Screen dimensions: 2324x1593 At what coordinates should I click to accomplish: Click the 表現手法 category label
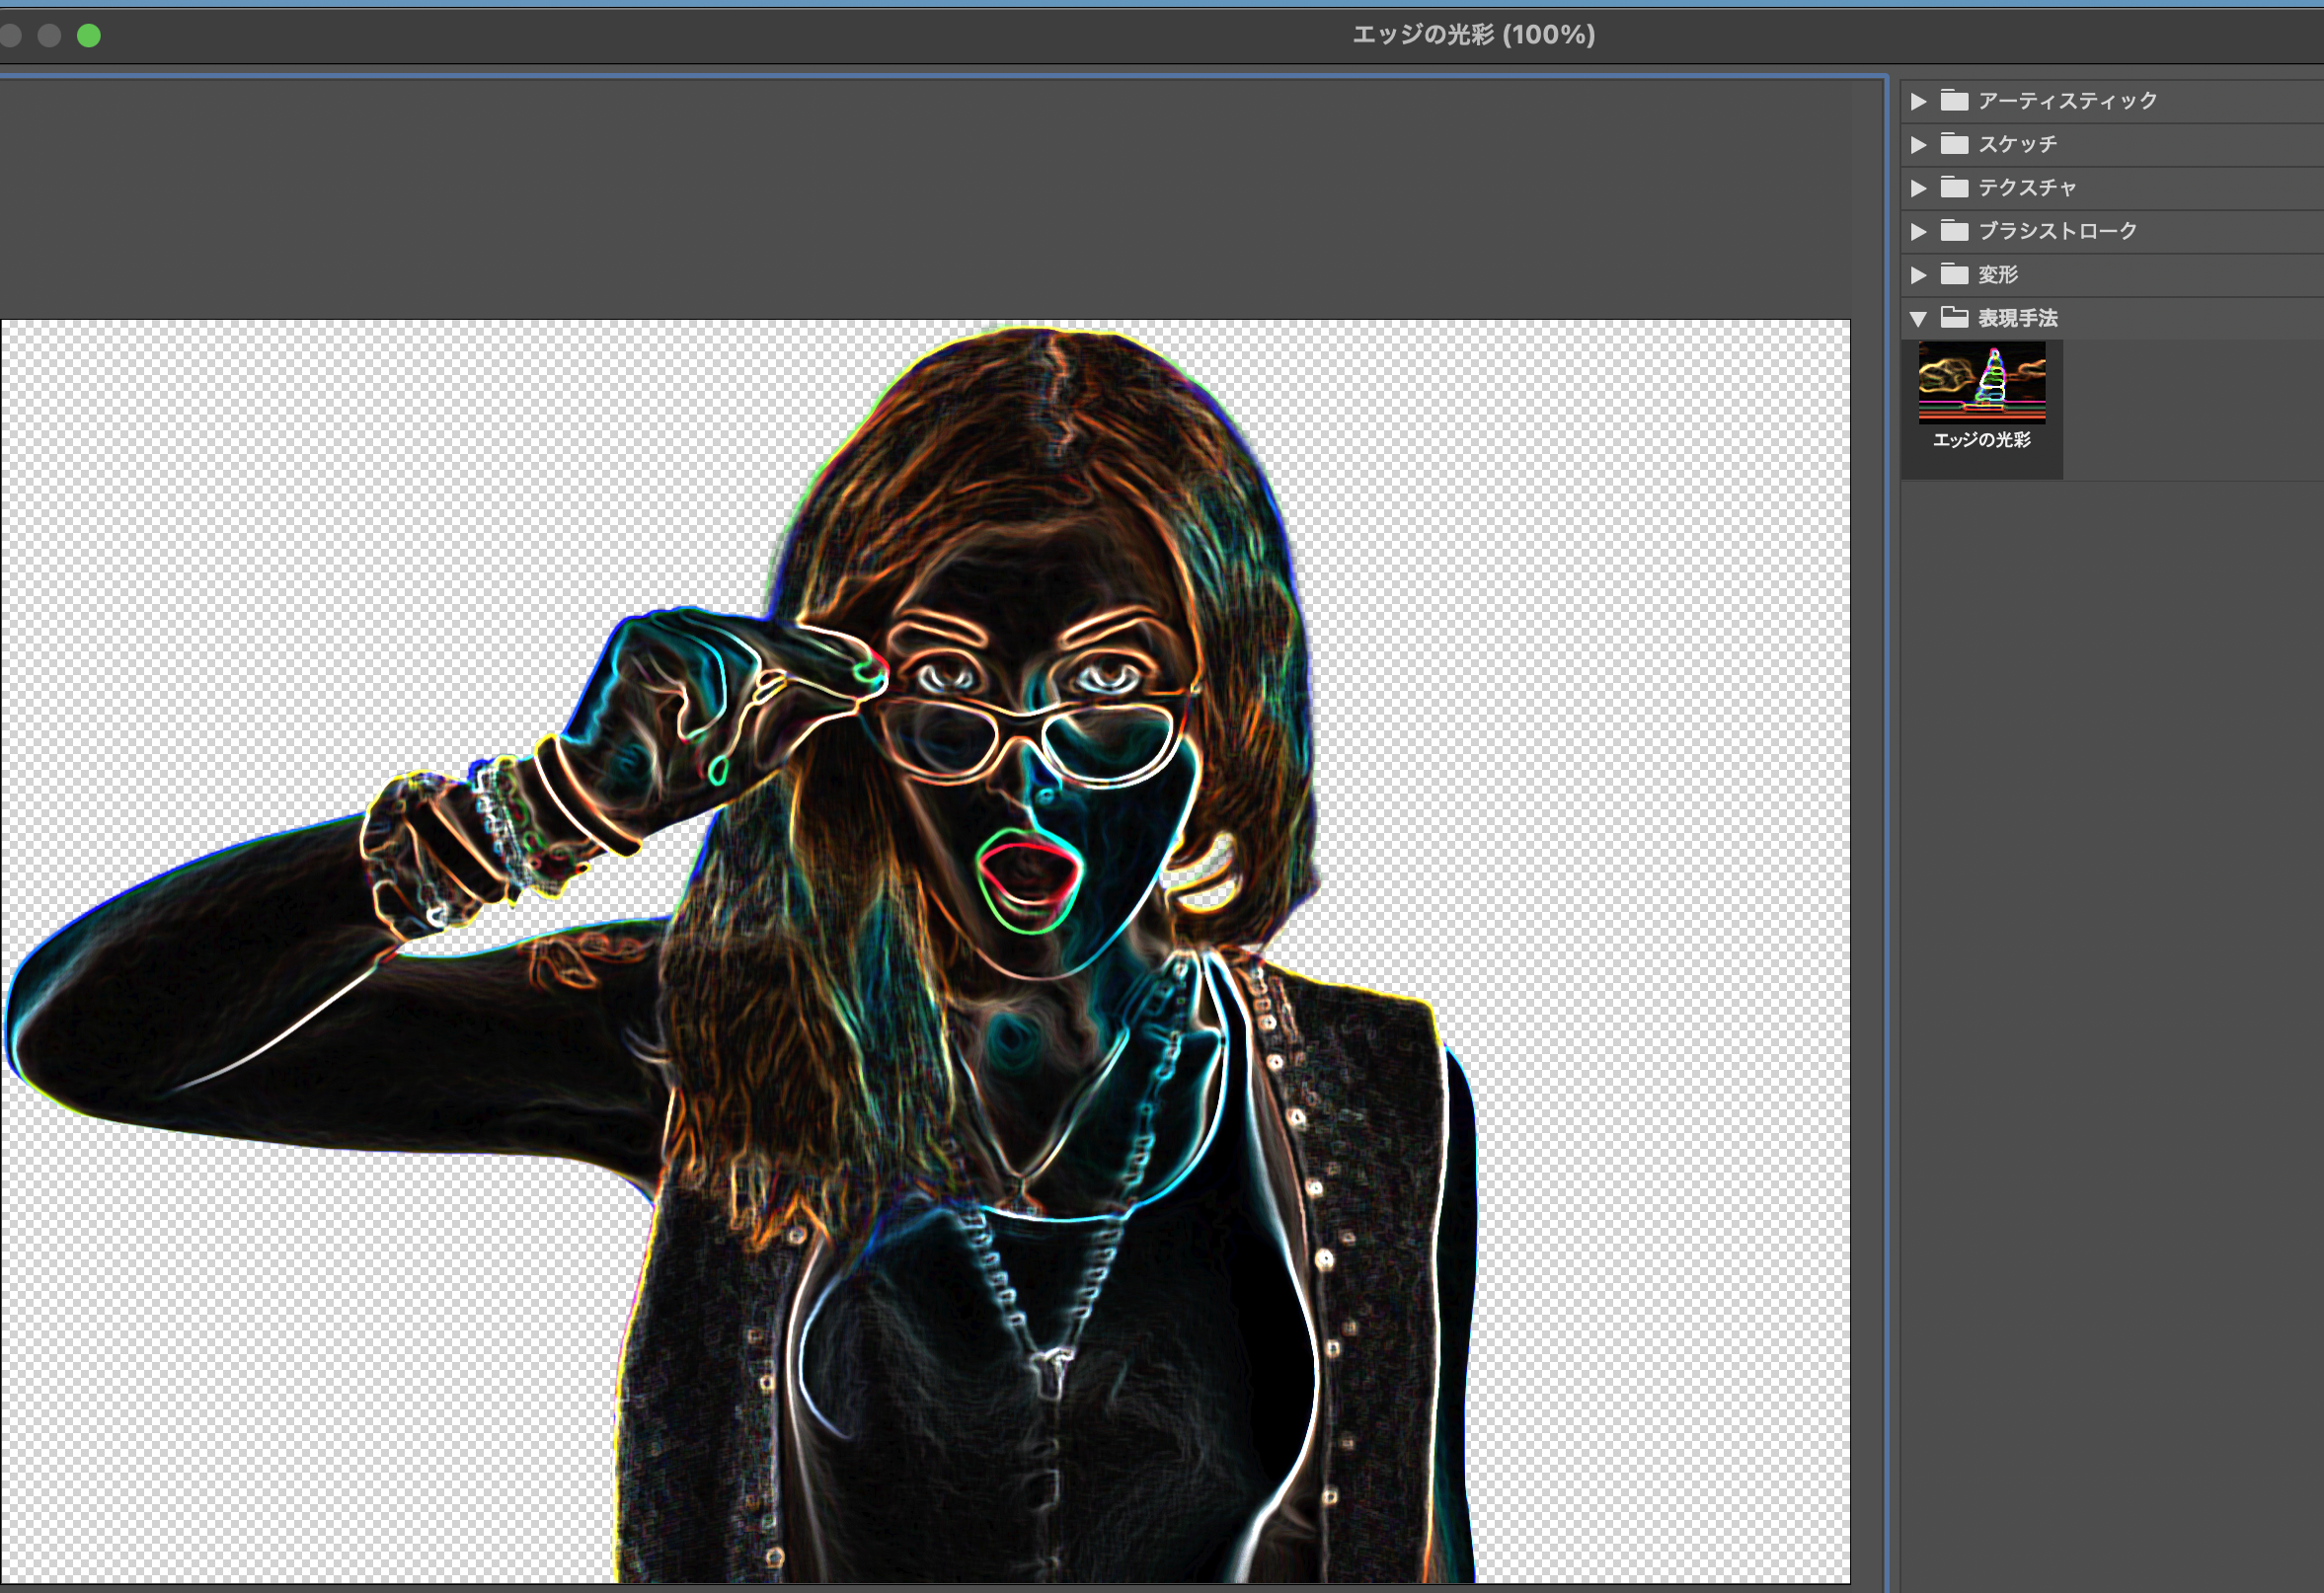tap(2017, 318)
